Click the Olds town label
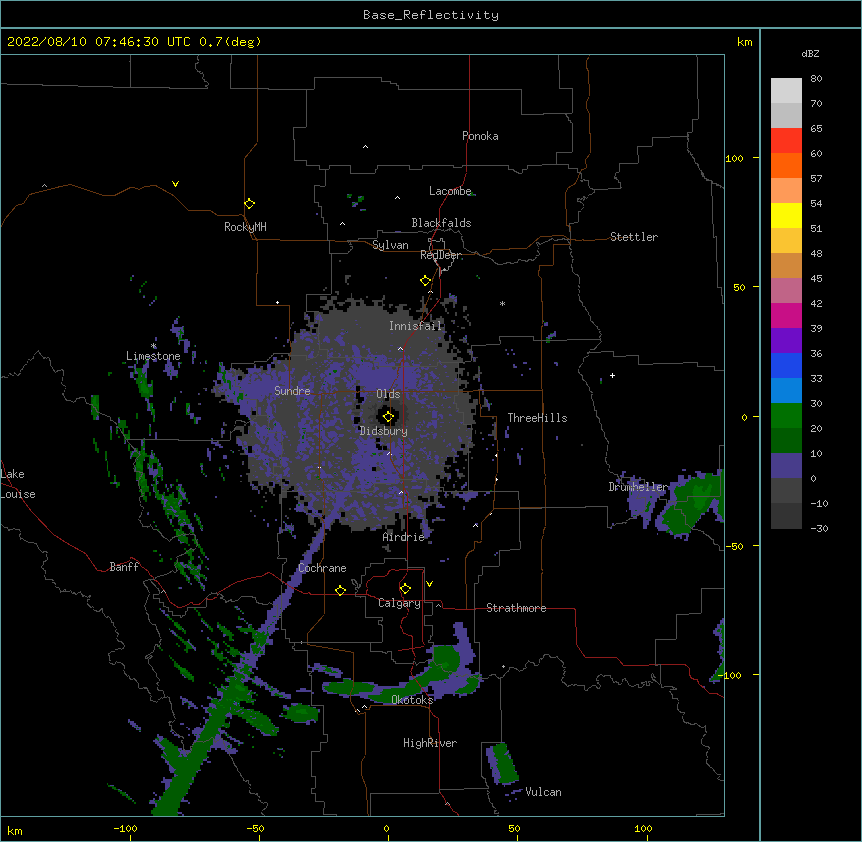 click(x=388, y=394)
